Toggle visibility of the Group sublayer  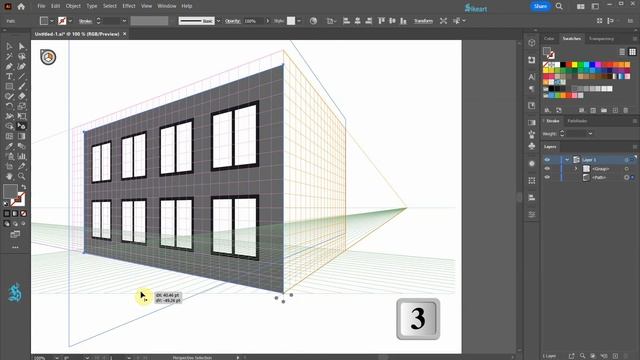pos(547,169)
